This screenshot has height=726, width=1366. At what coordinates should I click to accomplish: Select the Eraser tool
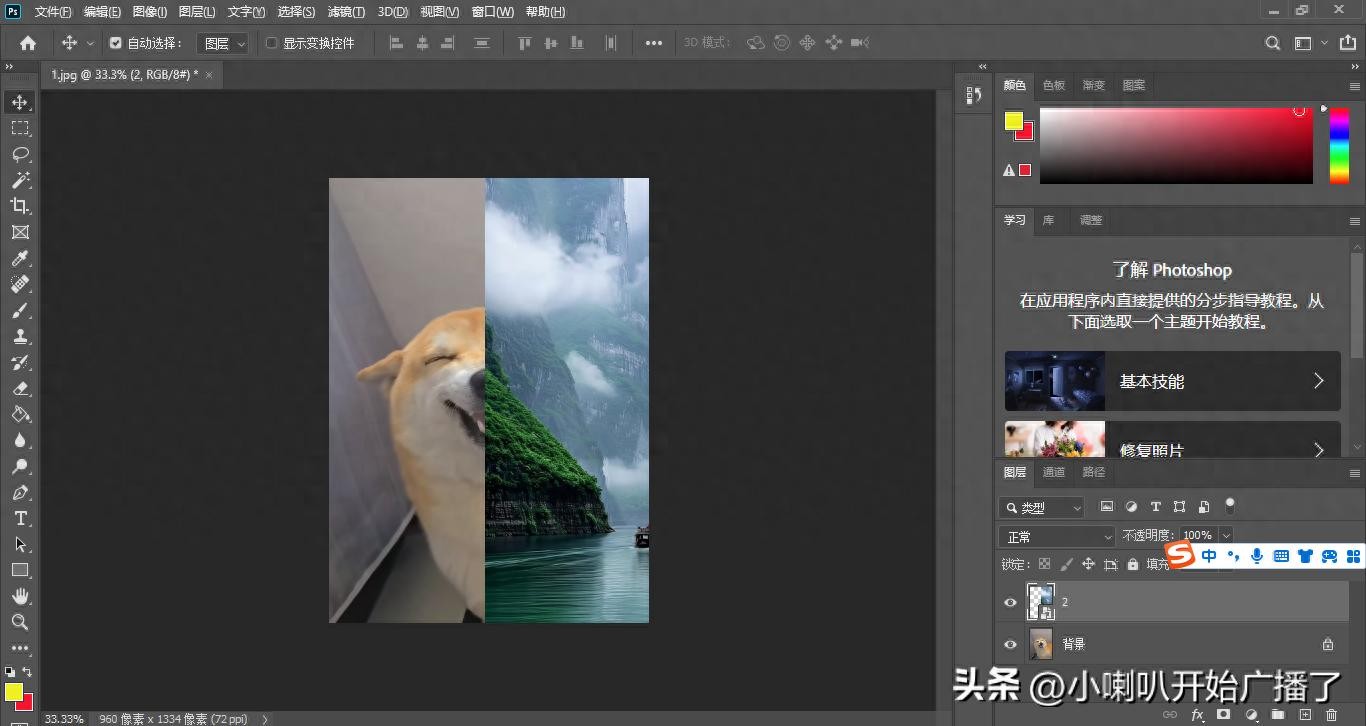[x=20, y=388]
